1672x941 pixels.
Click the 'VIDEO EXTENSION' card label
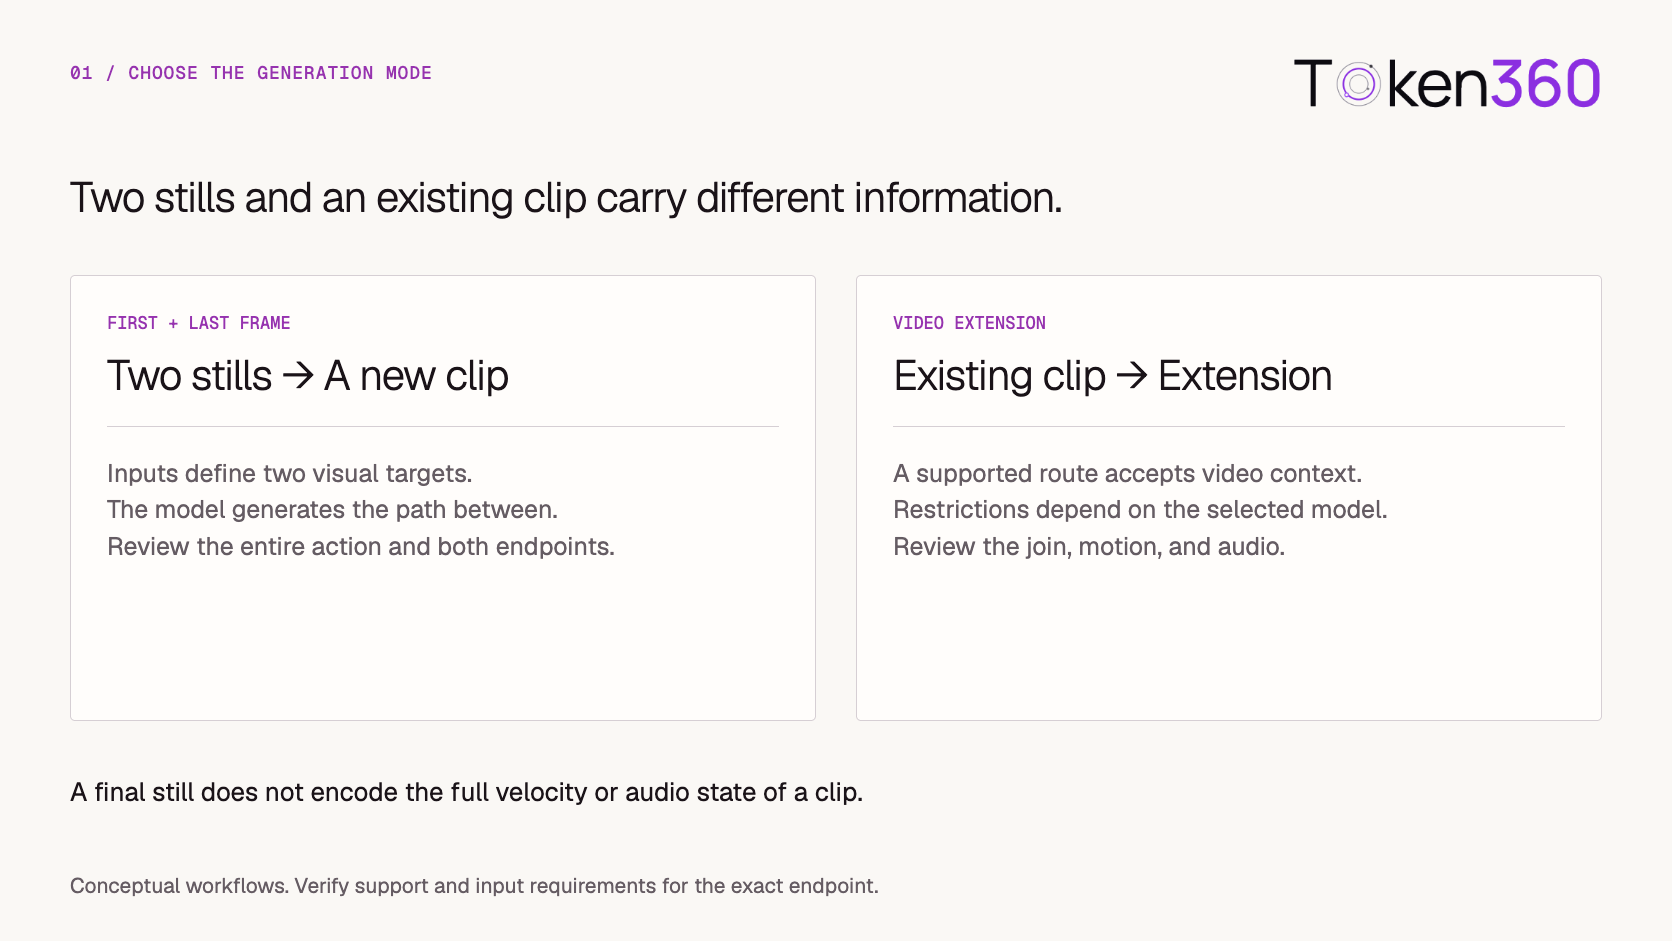coord(969,323)
